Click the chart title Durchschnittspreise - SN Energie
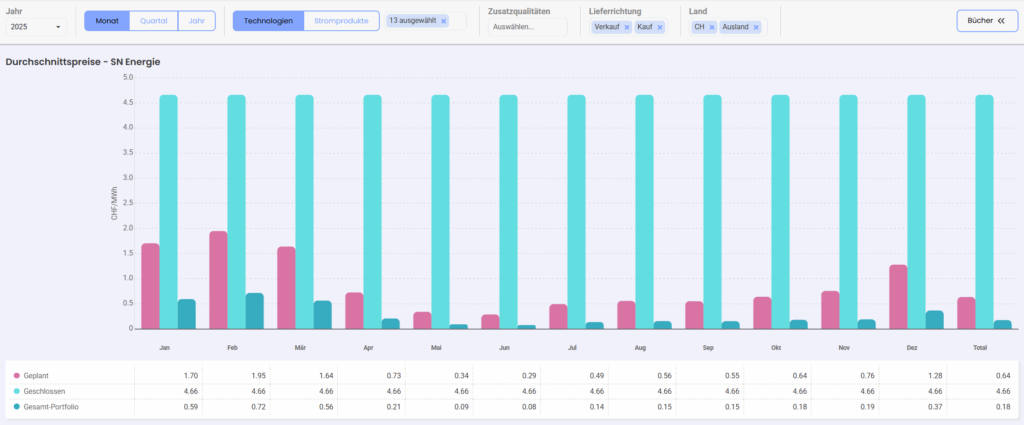This screenshot has width=1024, height=425. pyautogui.click(x=83, y=62)
